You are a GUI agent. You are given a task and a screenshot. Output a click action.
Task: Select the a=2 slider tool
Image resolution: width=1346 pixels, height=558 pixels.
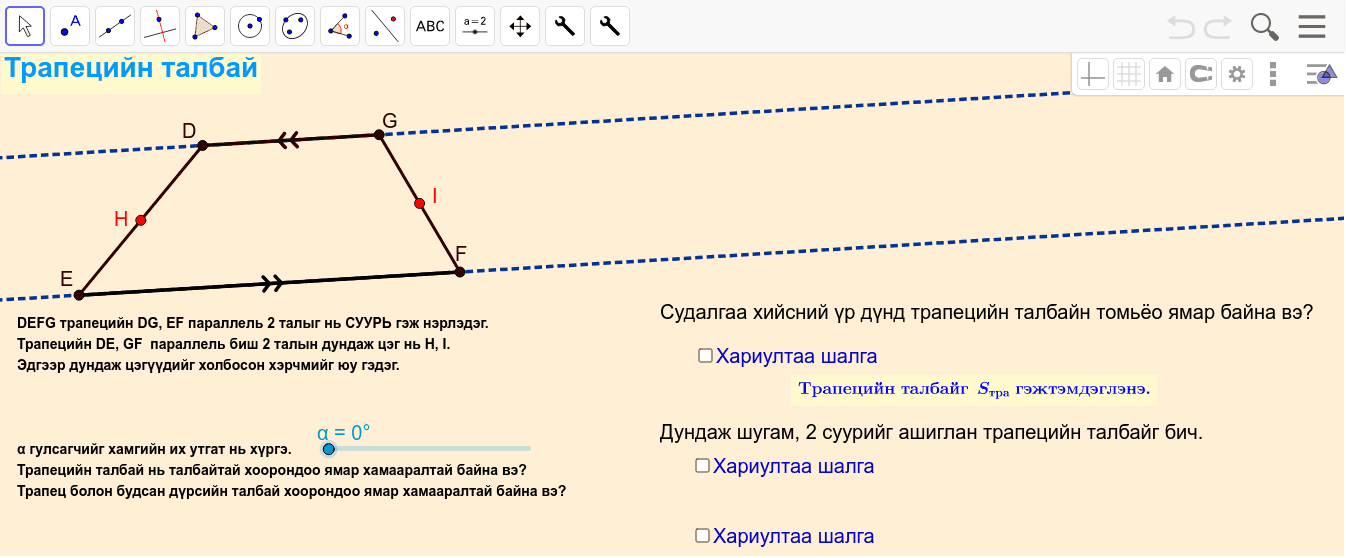pyautogui.click(x=475, y=26)
